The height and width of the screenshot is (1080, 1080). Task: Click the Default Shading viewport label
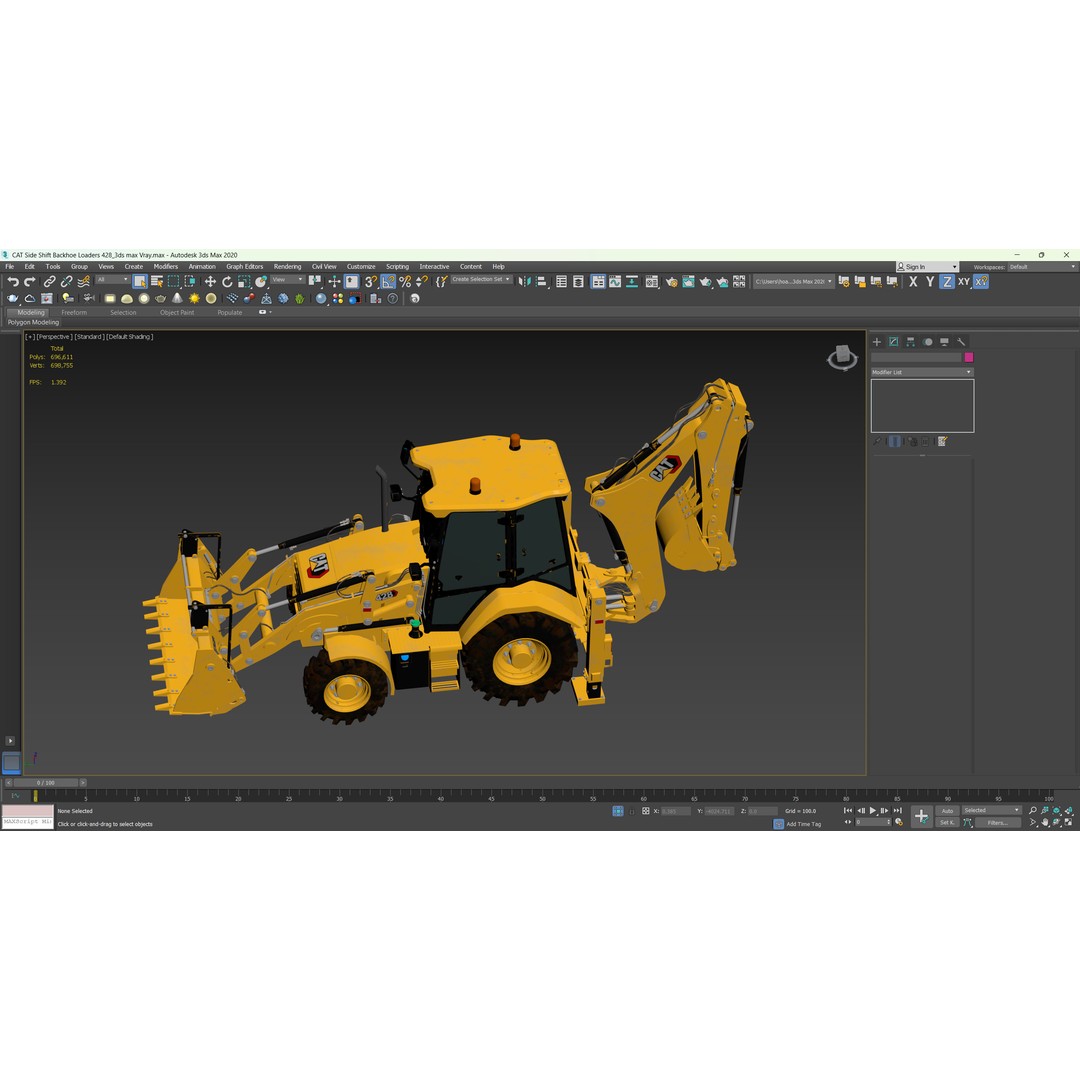click(x=129, y=337)
